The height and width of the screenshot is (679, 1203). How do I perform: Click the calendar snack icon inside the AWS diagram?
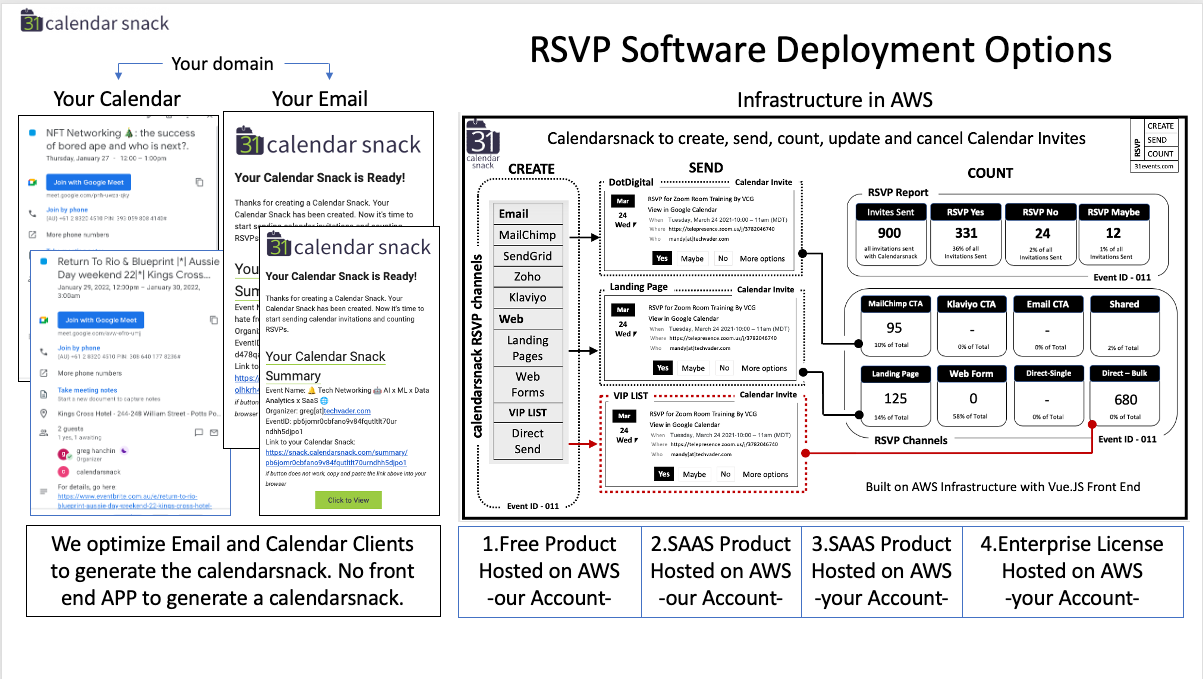pos(484,142)
